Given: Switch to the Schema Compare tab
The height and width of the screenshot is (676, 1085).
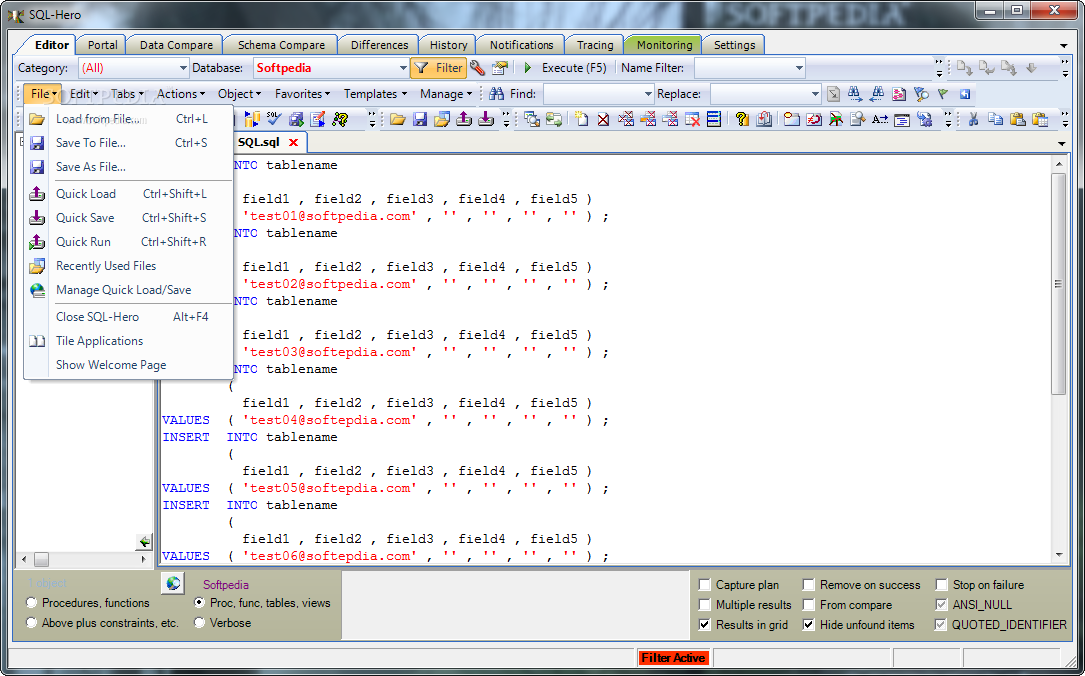Looking at the screenshot, I should pos(281,45).
